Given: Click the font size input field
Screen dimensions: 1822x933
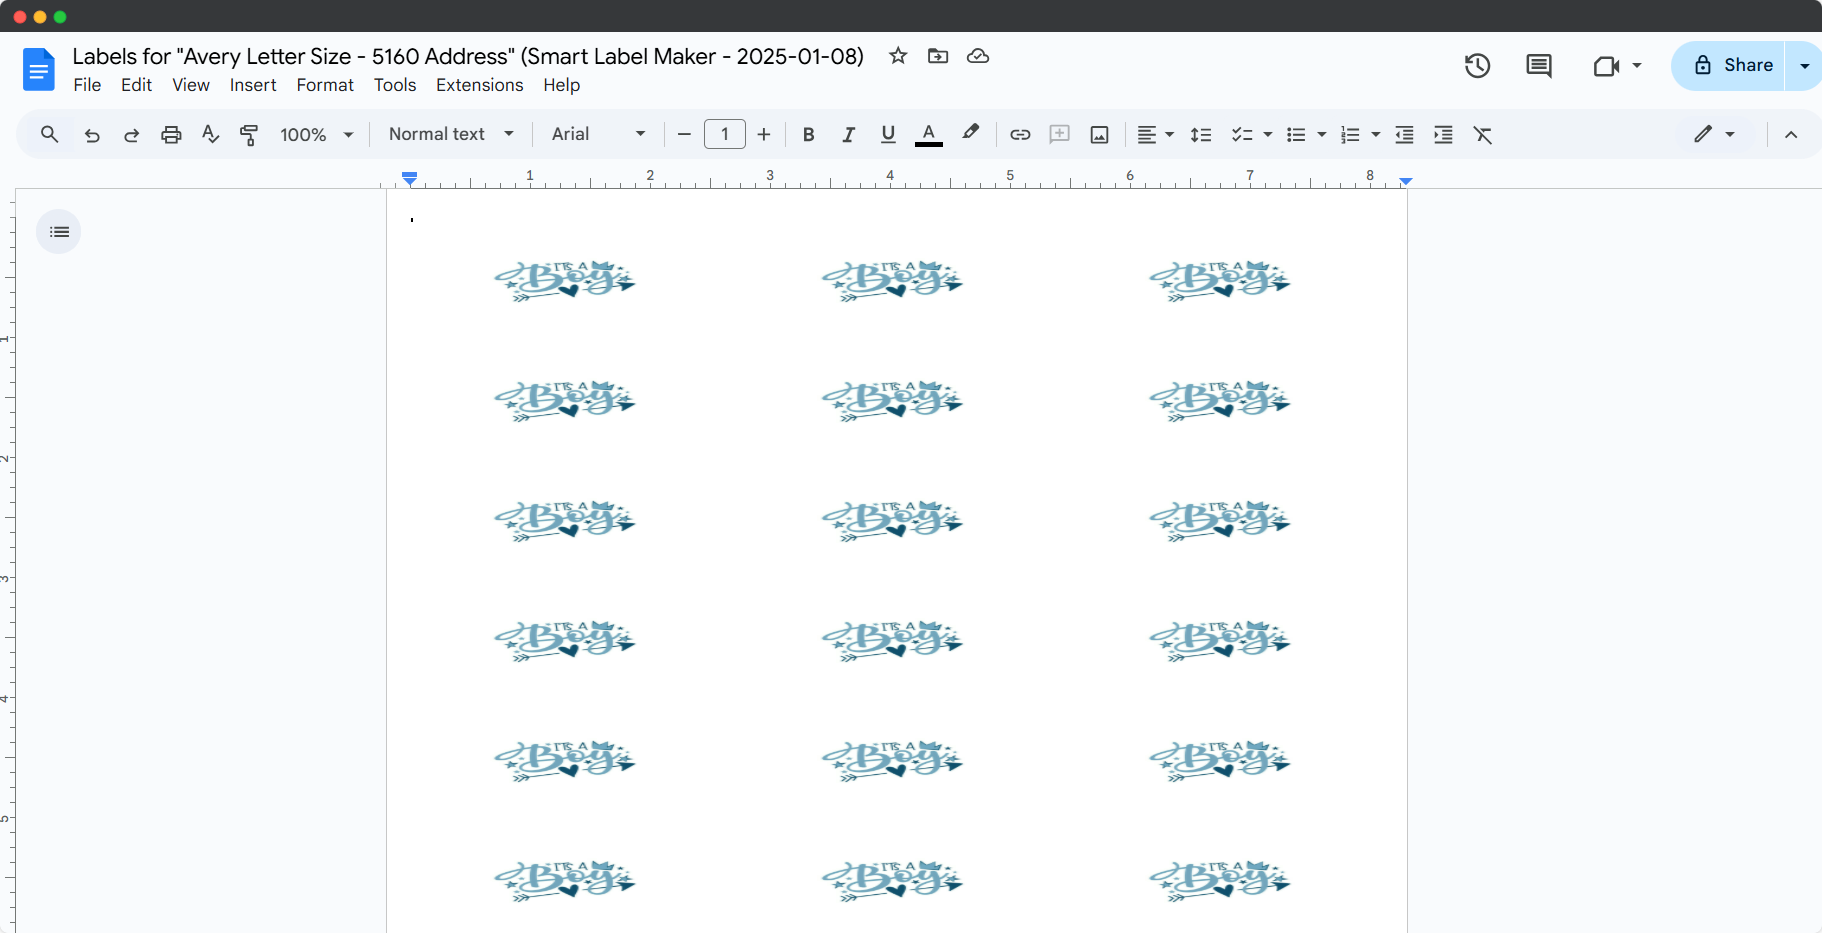Looking at the screenshot, I should tap(724, 134).
